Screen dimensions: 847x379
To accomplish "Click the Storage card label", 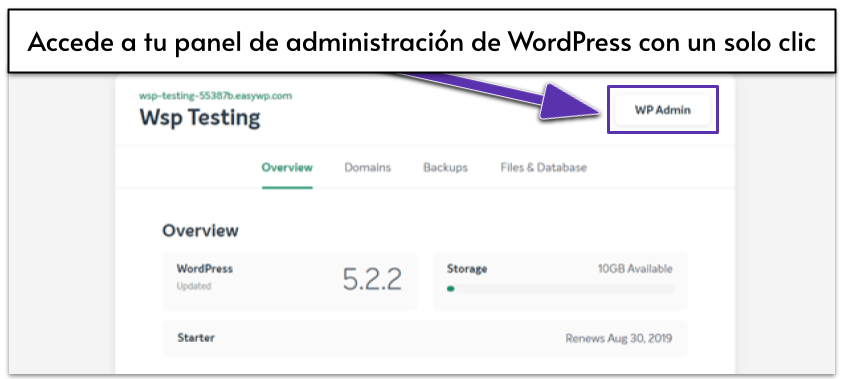I will pos(467,268).
